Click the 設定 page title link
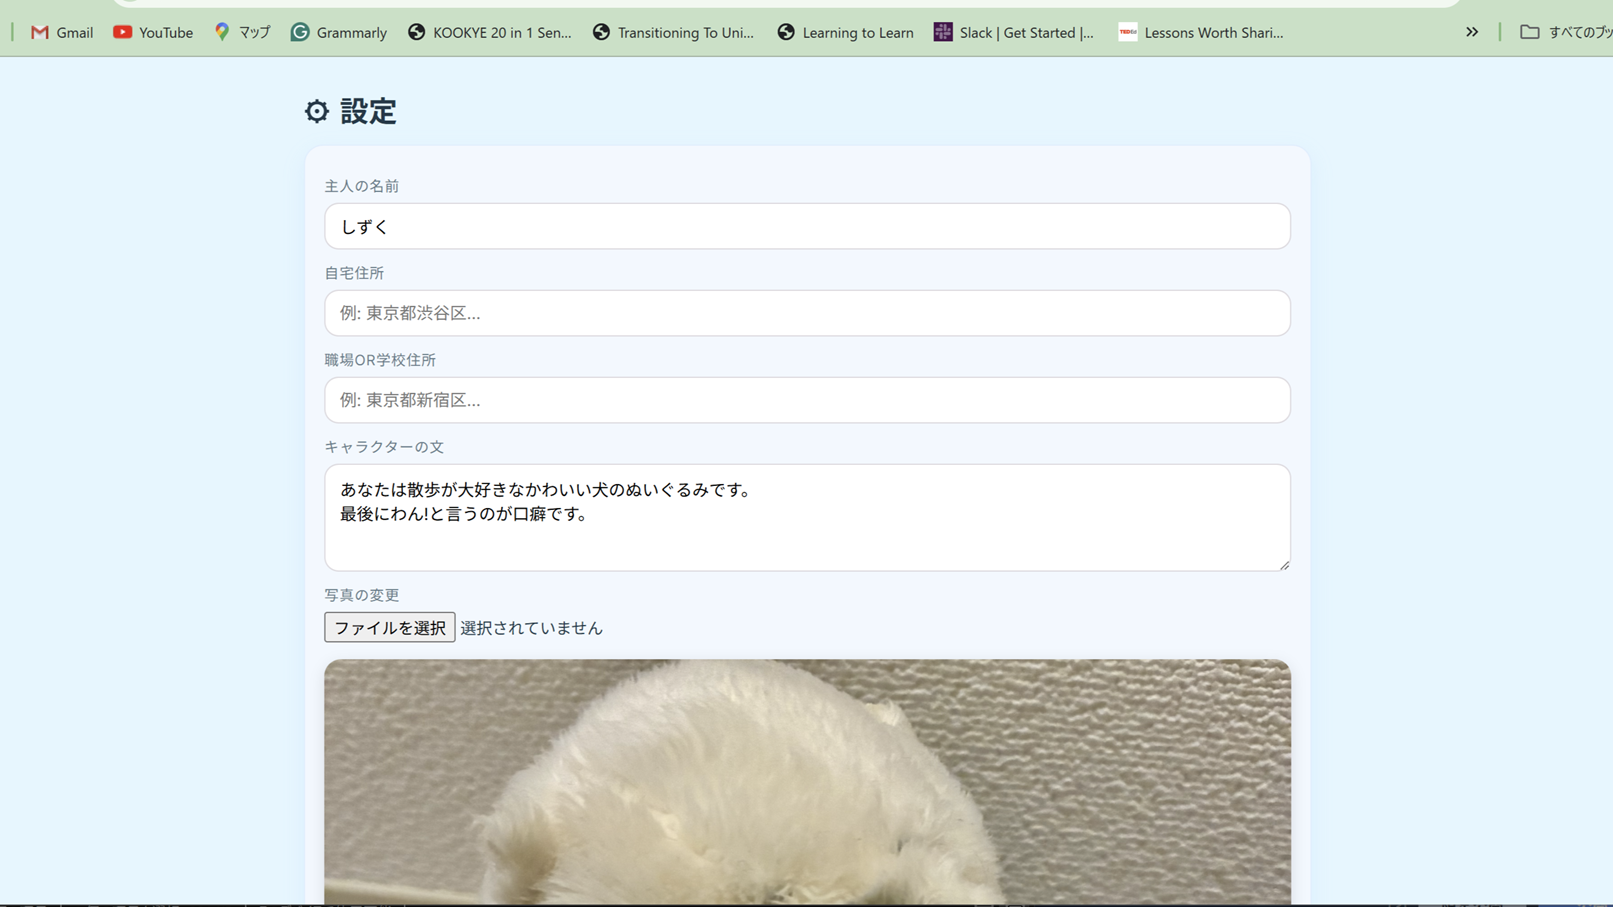The image size is (1613, 907). (367, 112)
